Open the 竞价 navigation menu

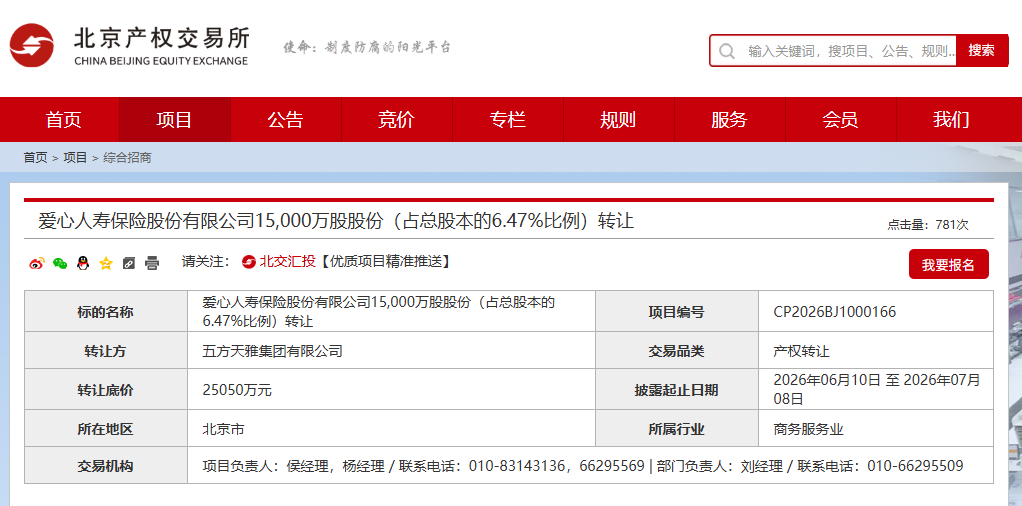click(396, 119)
